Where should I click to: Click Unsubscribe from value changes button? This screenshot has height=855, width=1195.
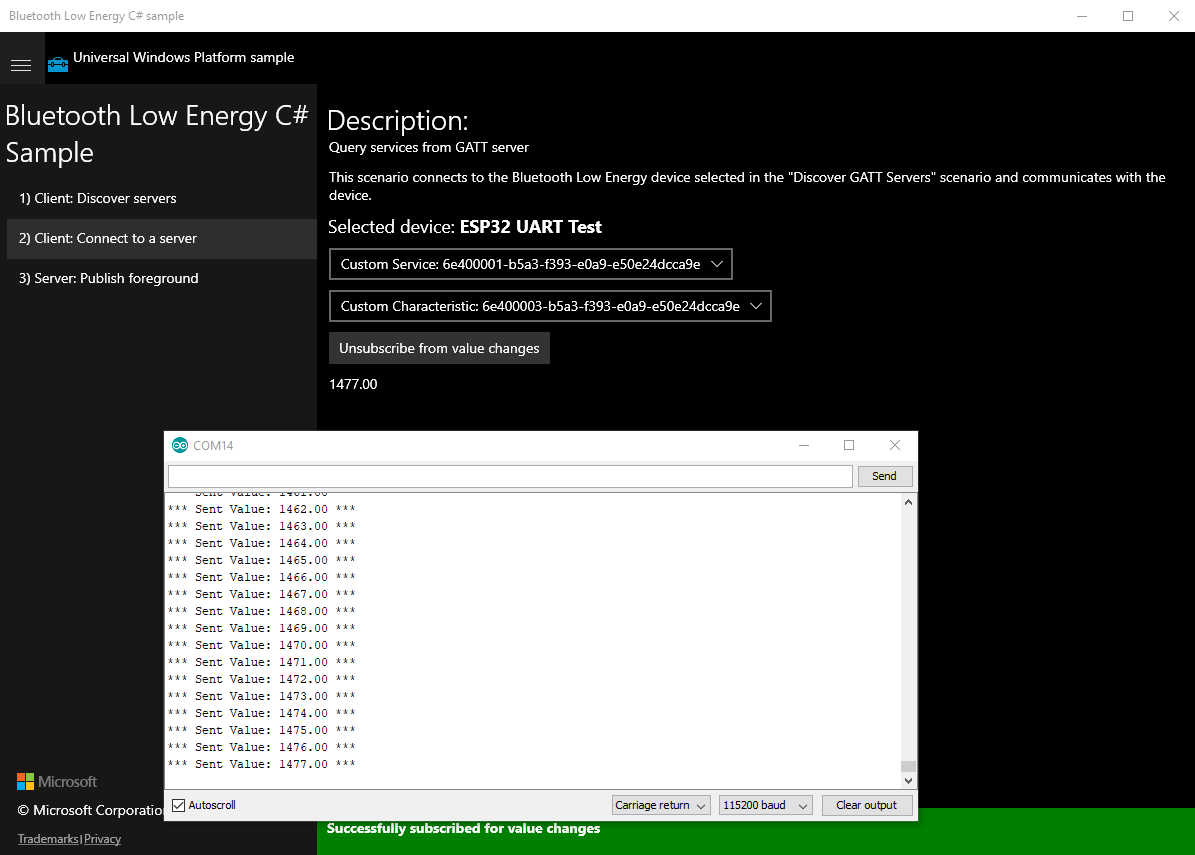tap(439, 348)
